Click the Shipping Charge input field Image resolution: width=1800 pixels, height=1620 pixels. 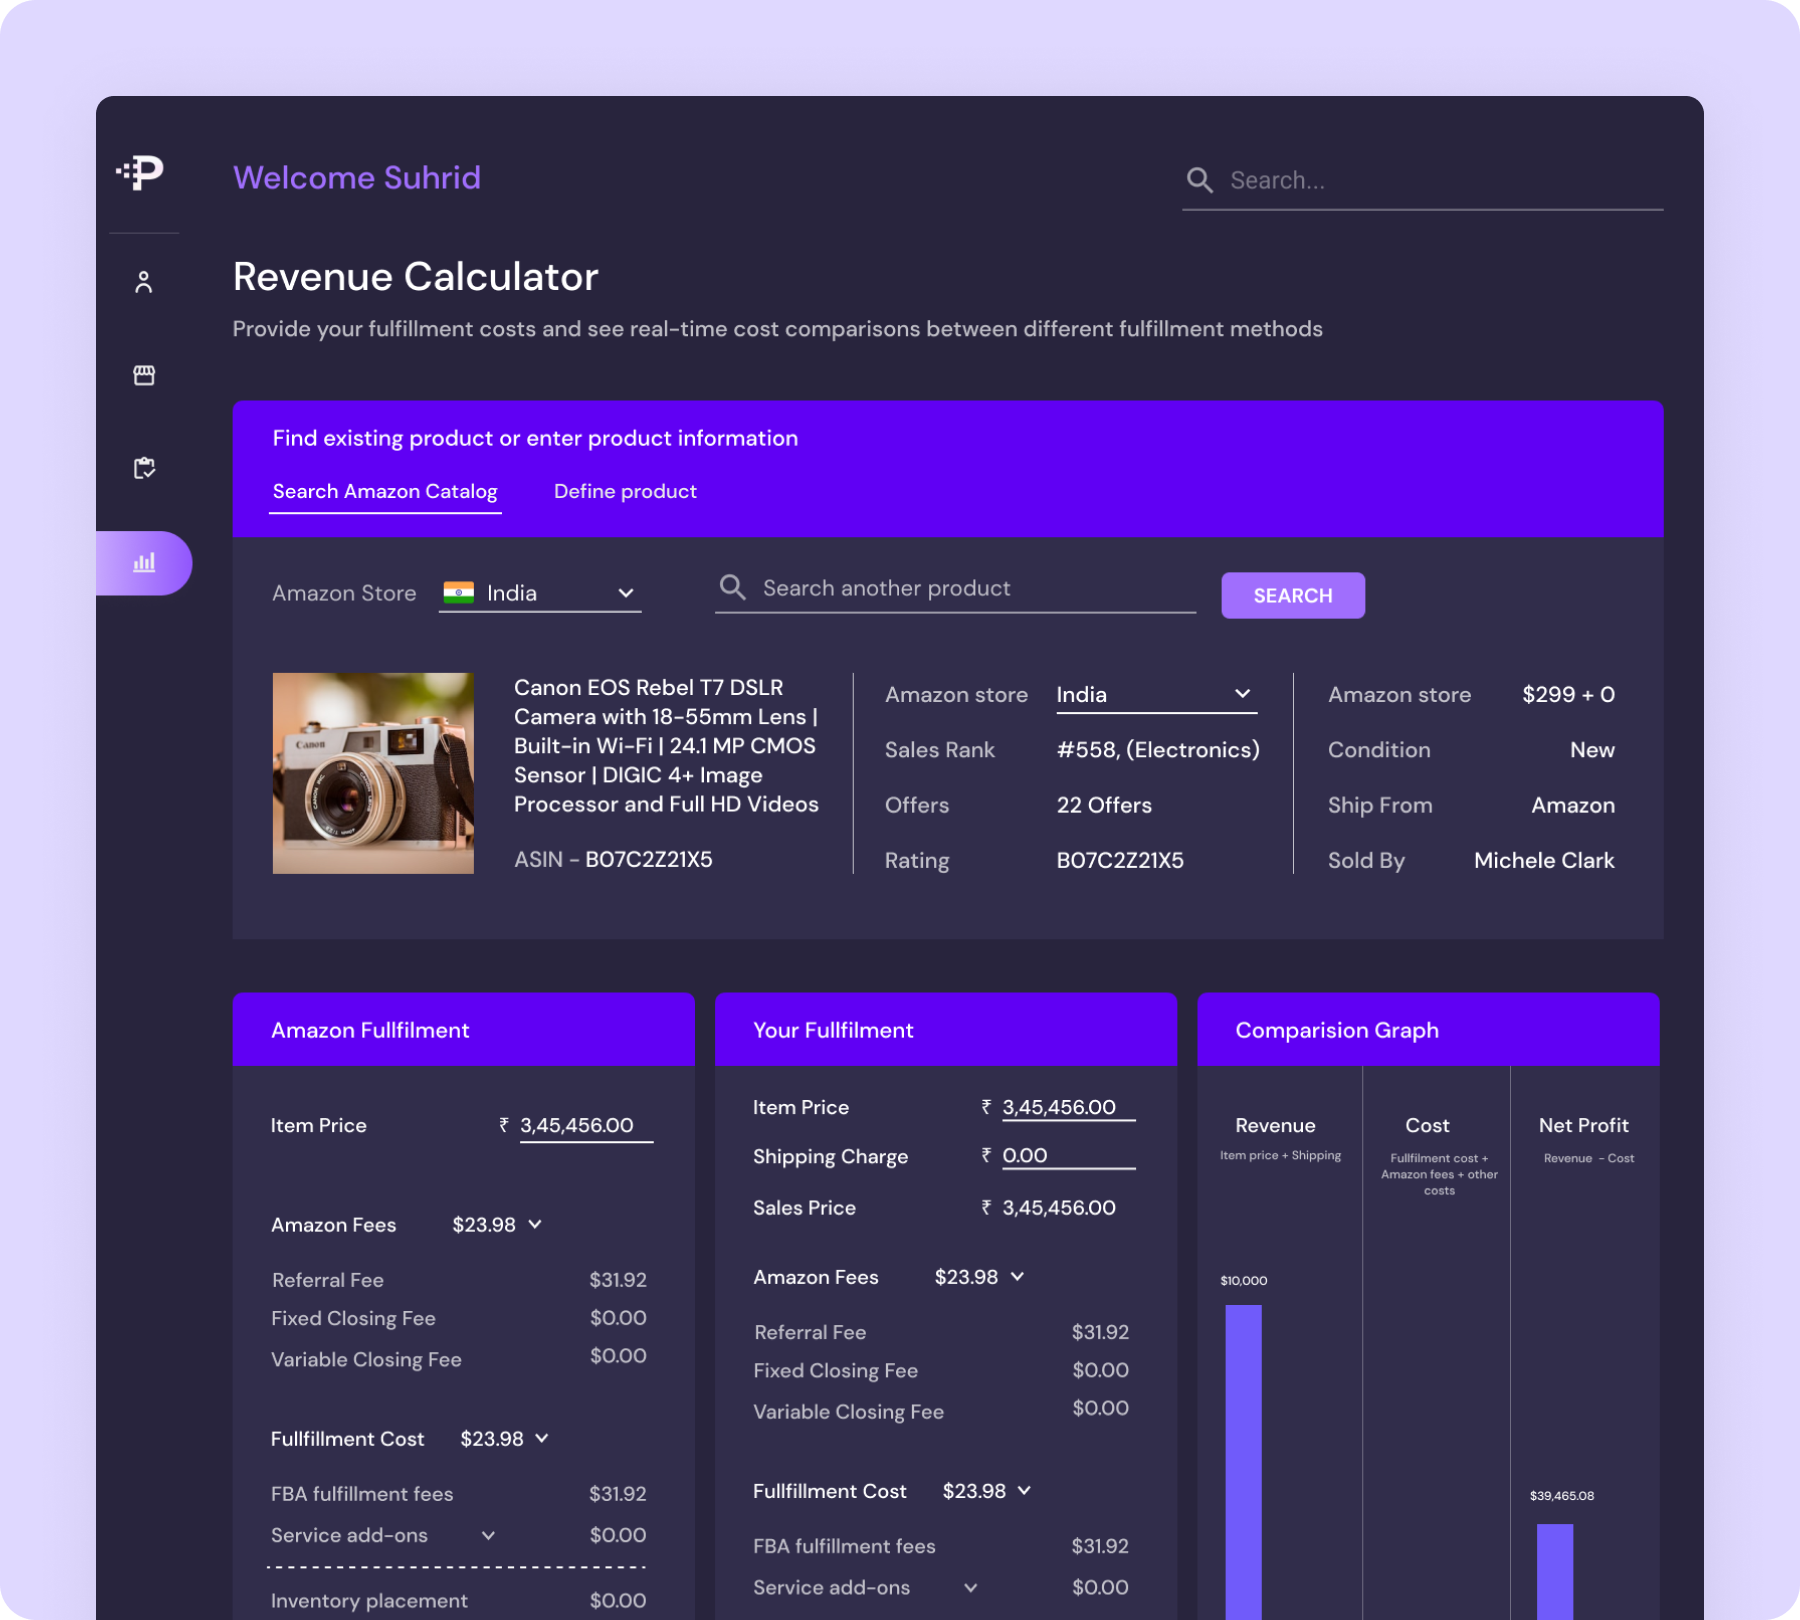[x=1067, y=1155]
